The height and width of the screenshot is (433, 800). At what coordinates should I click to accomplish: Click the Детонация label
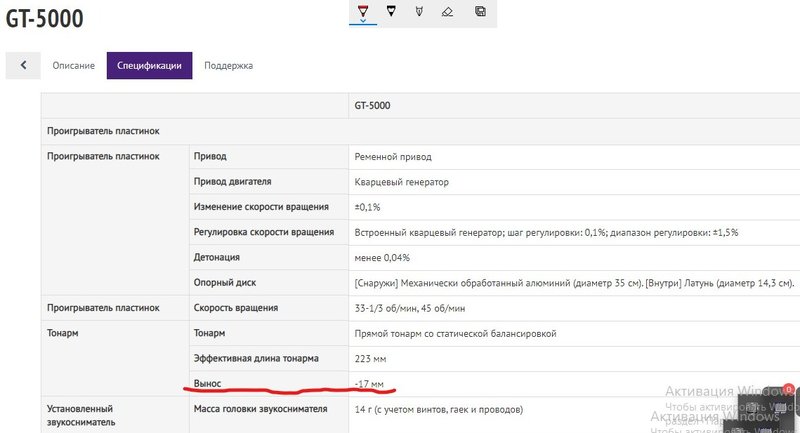216,258
